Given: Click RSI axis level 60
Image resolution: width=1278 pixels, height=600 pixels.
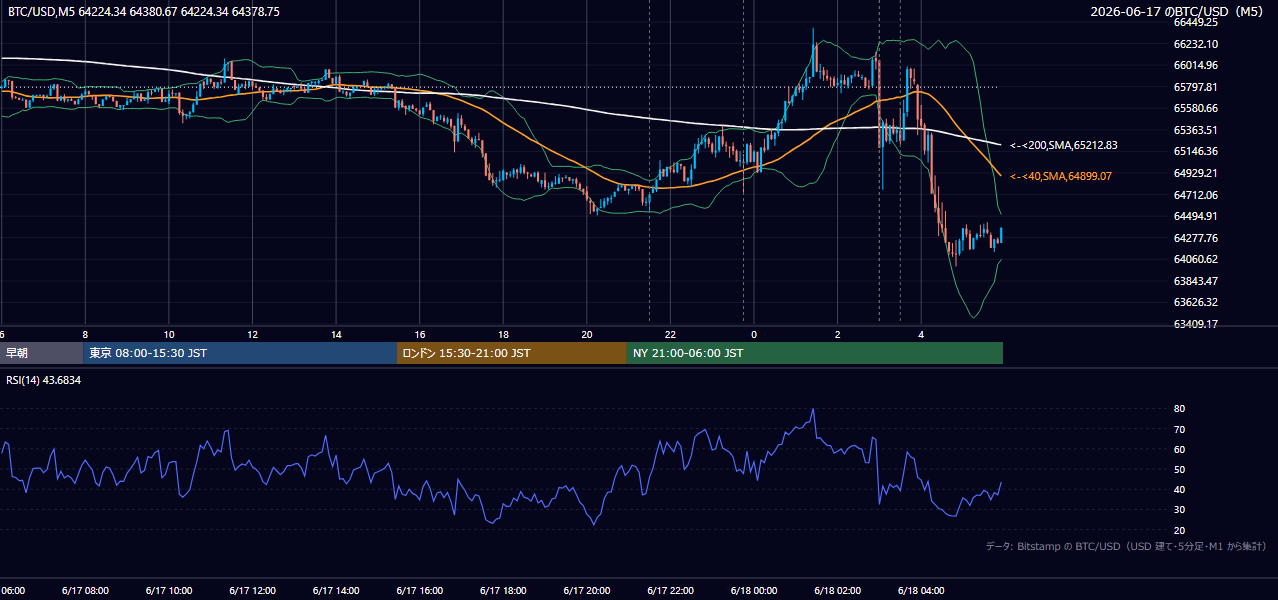Looking at the screenshot, I should 1179,449.
